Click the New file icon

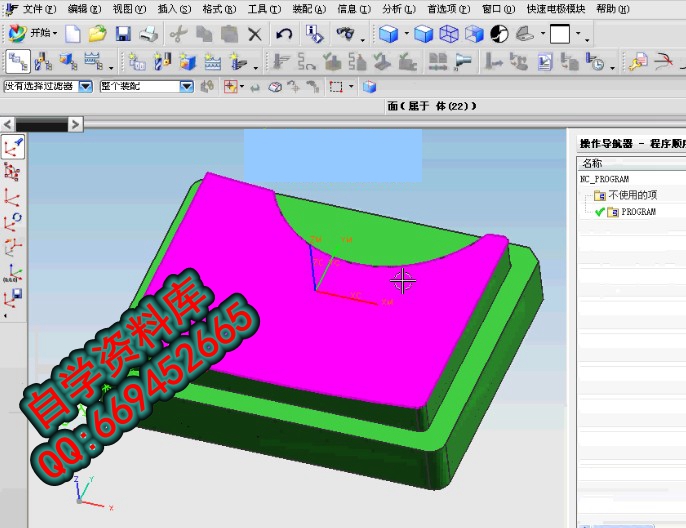point(73,34)
